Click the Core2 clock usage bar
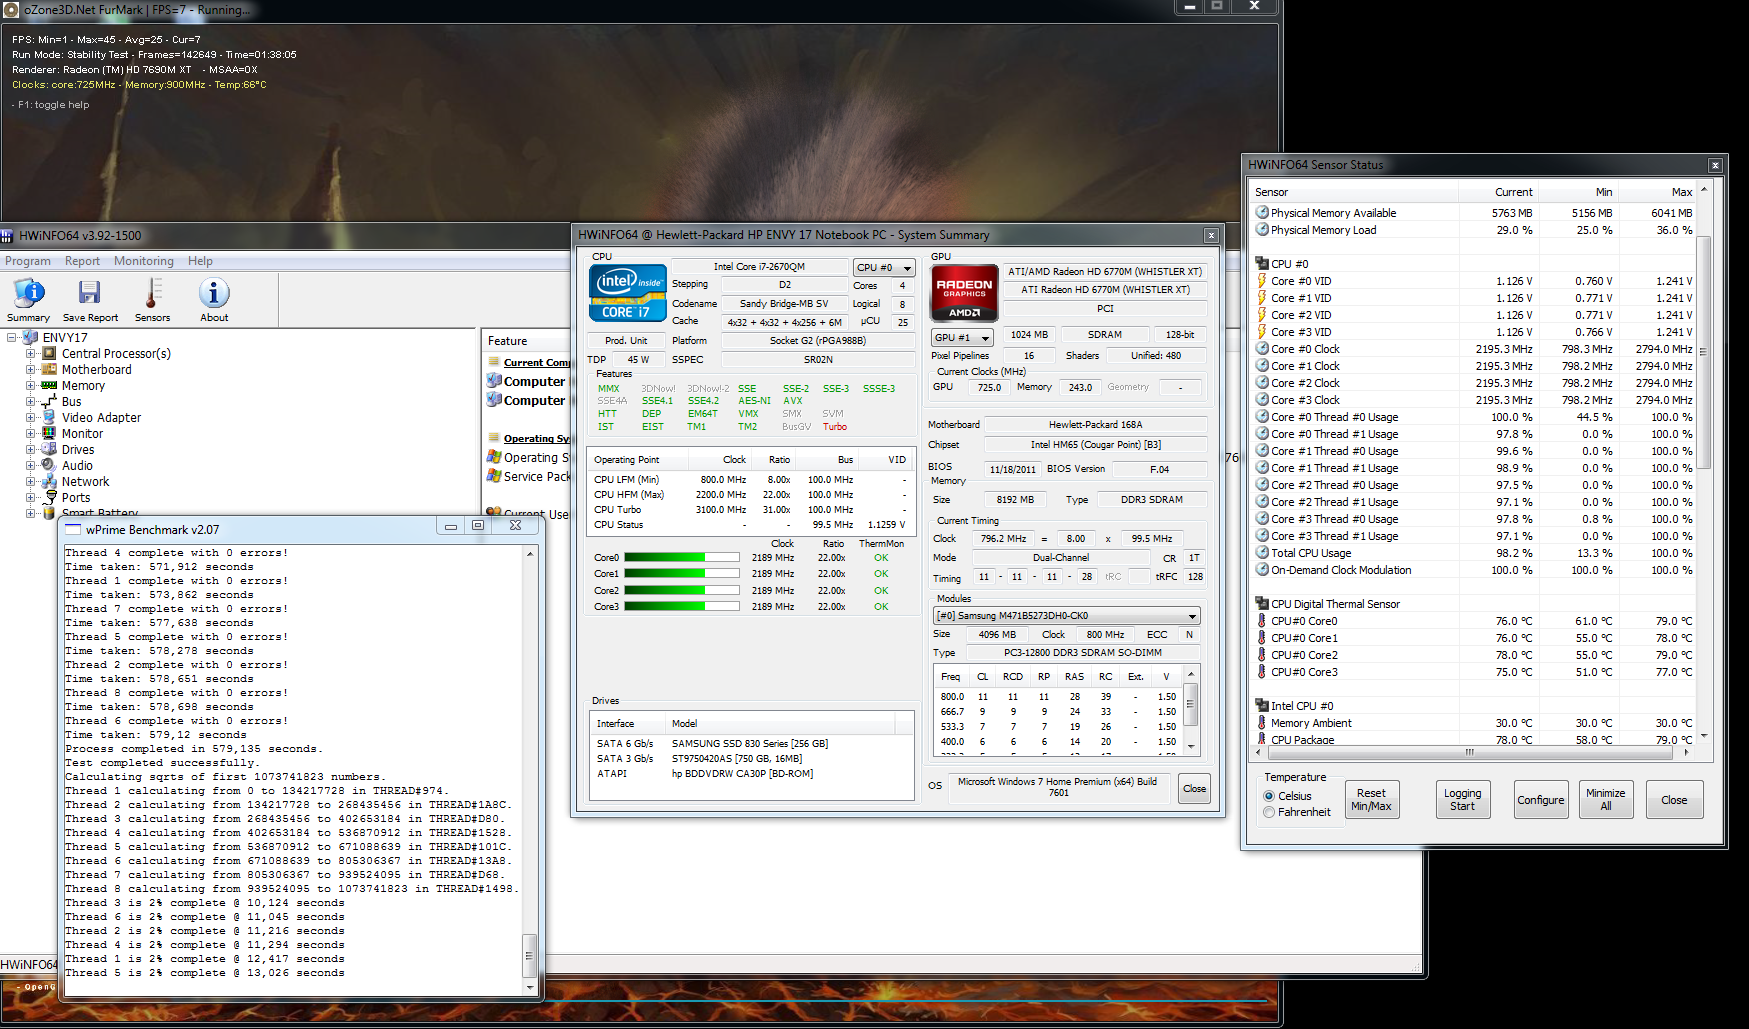 coord(681,591)
